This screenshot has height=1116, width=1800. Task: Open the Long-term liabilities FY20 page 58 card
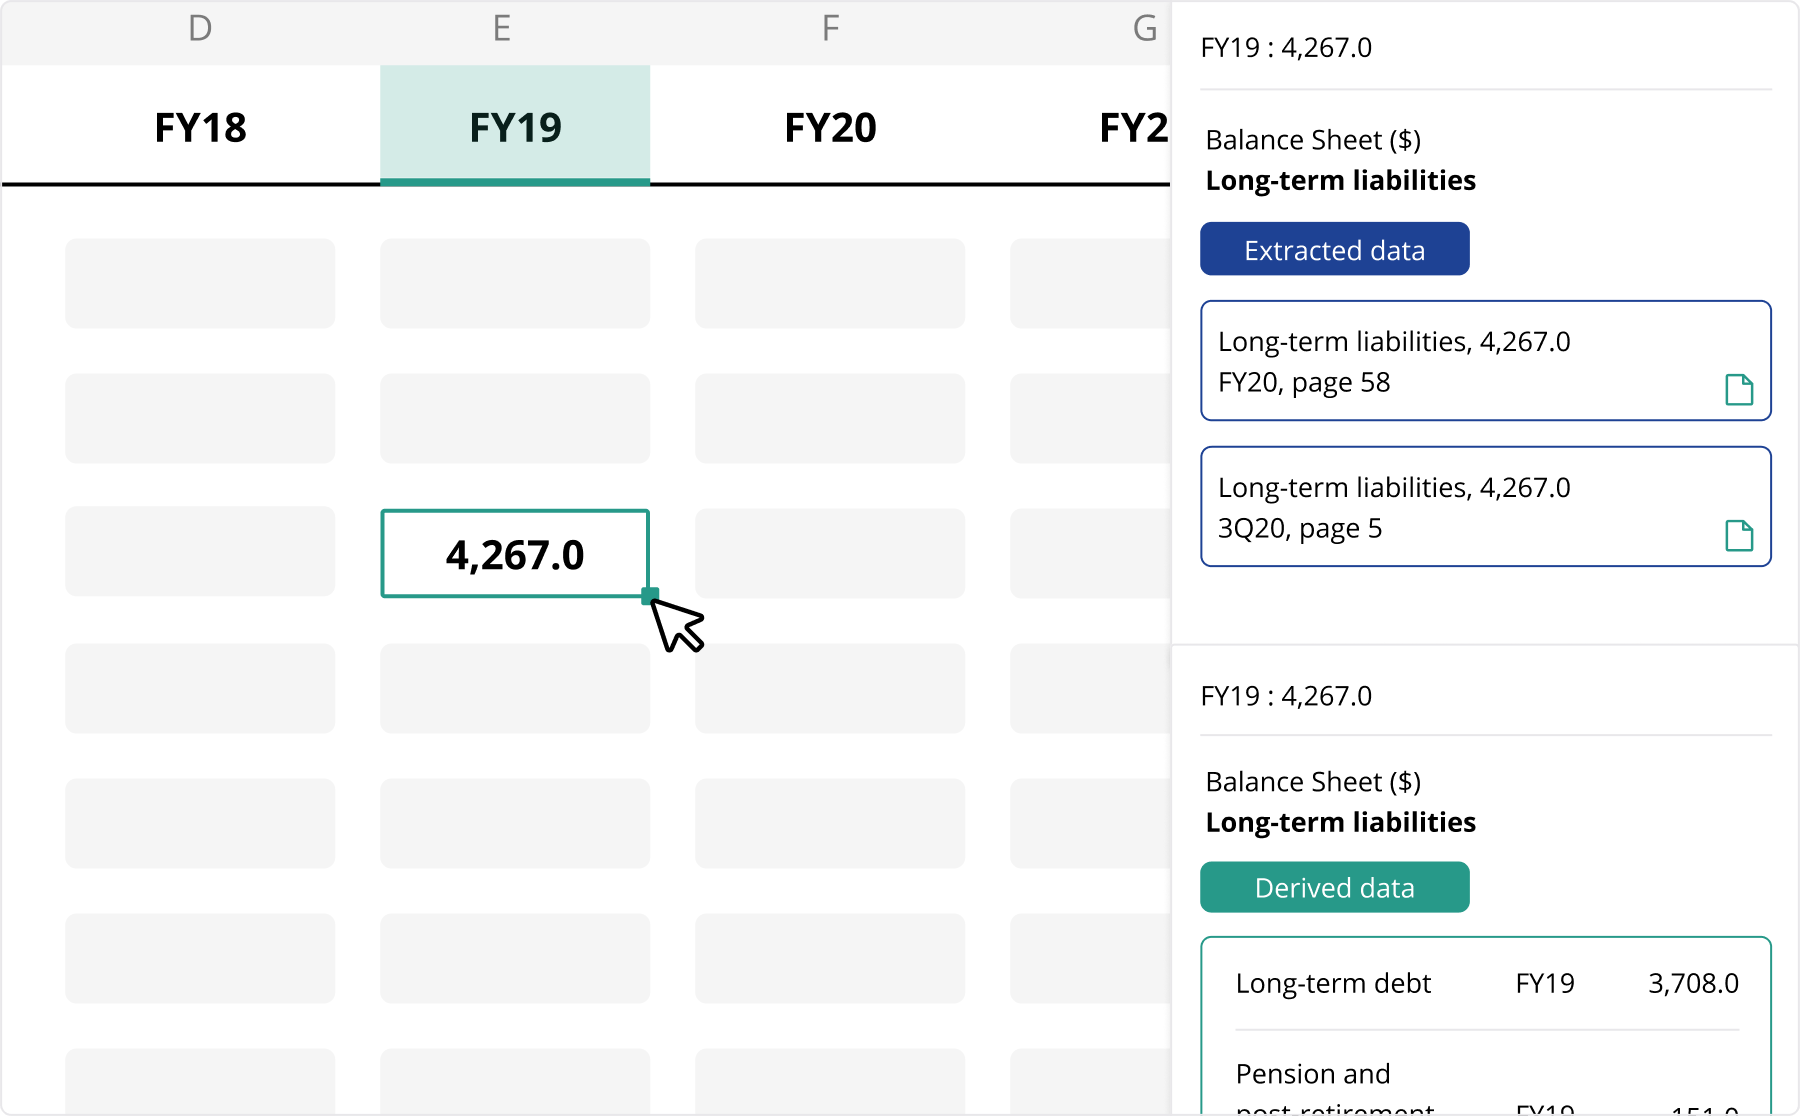[x=1485, y=361]
